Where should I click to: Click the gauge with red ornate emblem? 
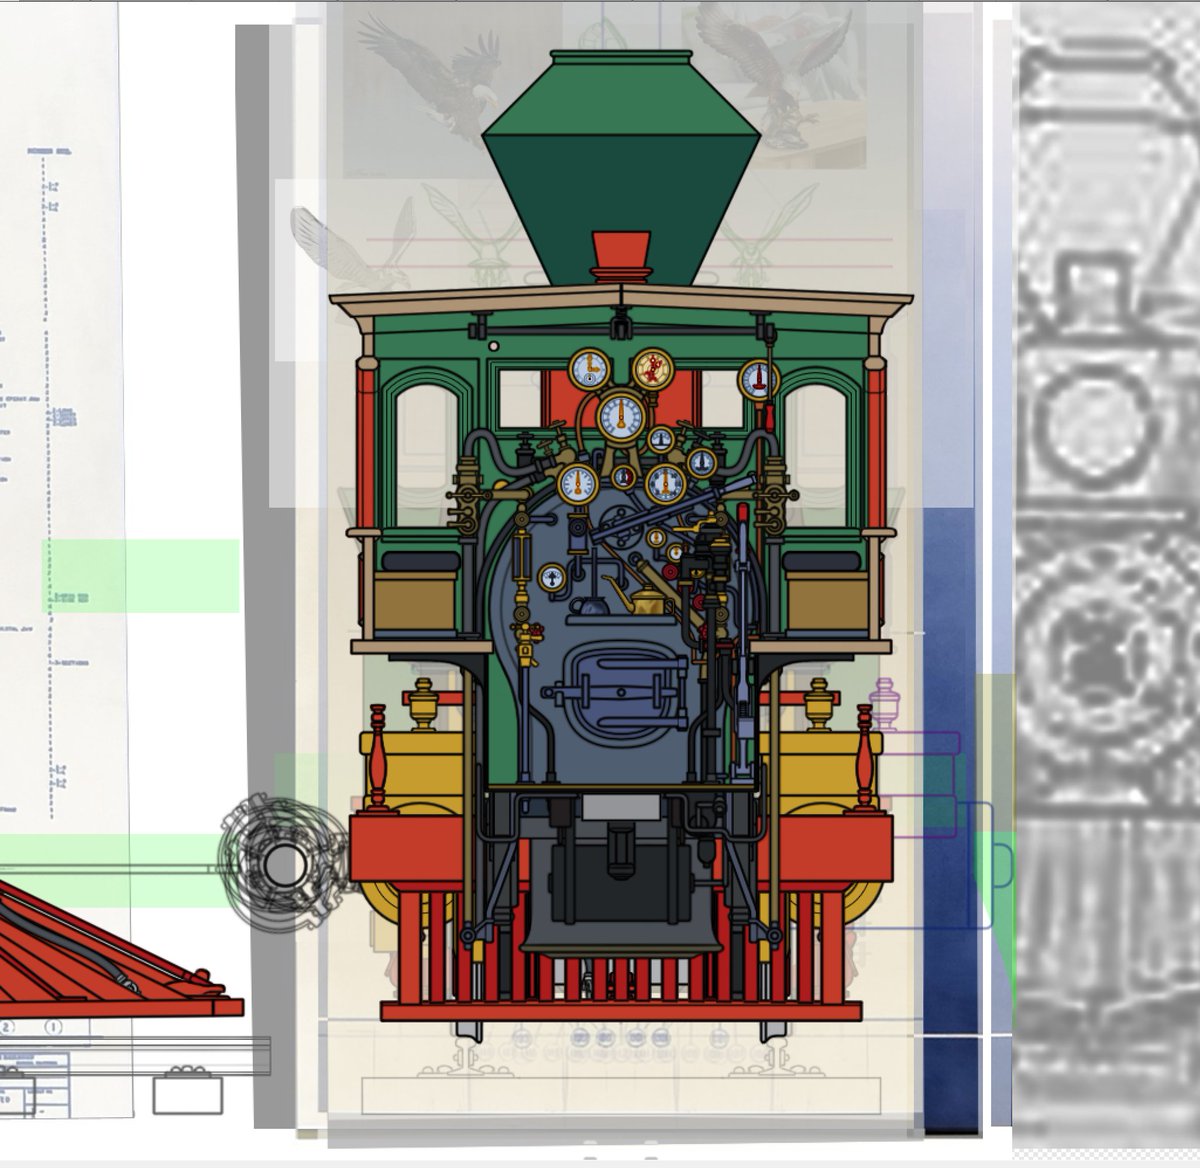(x=652, y=369)
